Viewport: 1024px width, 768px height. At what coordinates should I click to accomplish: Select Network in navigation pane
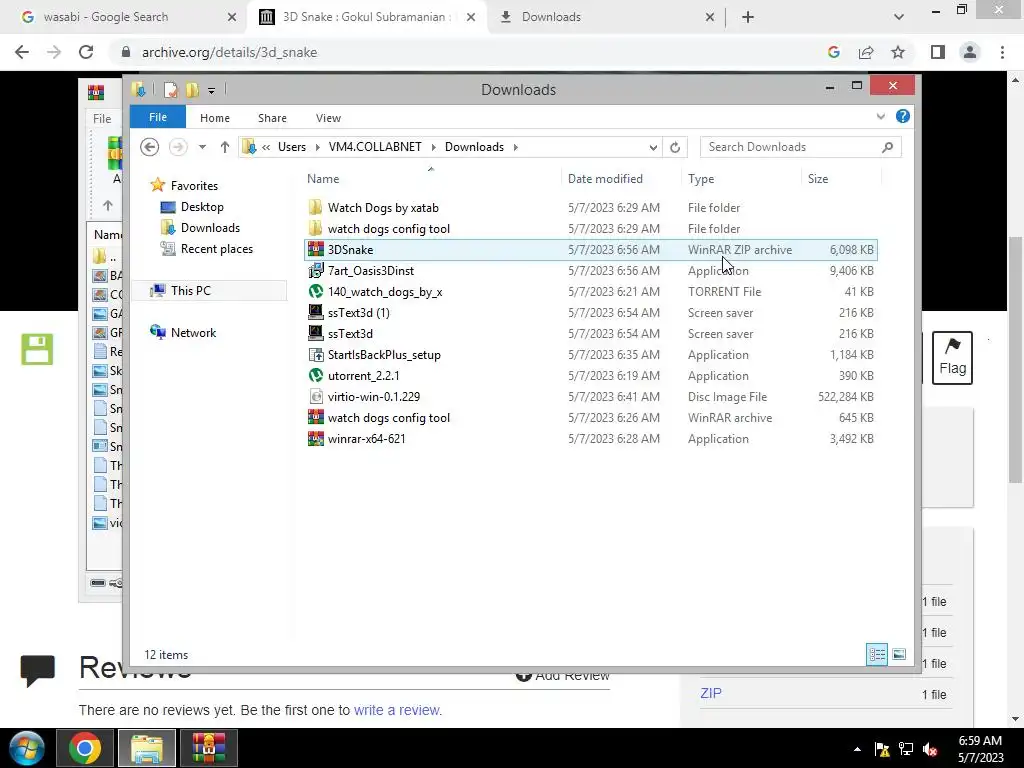pyautogui.click(x=193, y=332)
